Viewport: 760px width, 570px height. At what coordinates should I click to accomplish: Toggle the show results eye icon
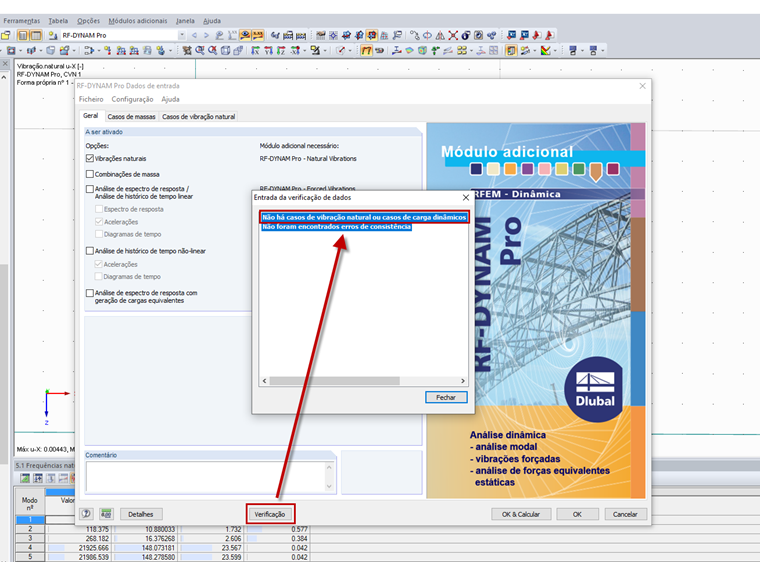point(245,35)
